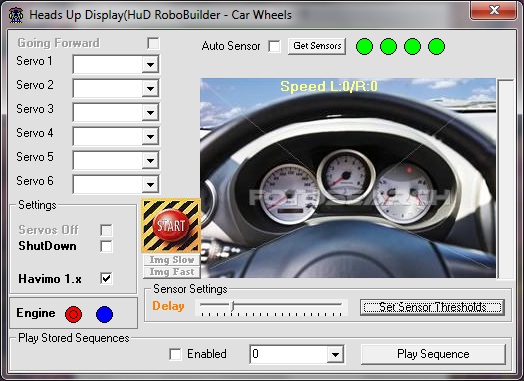Tick the Enabled checkbox for stored sequences

click(175, 354)
